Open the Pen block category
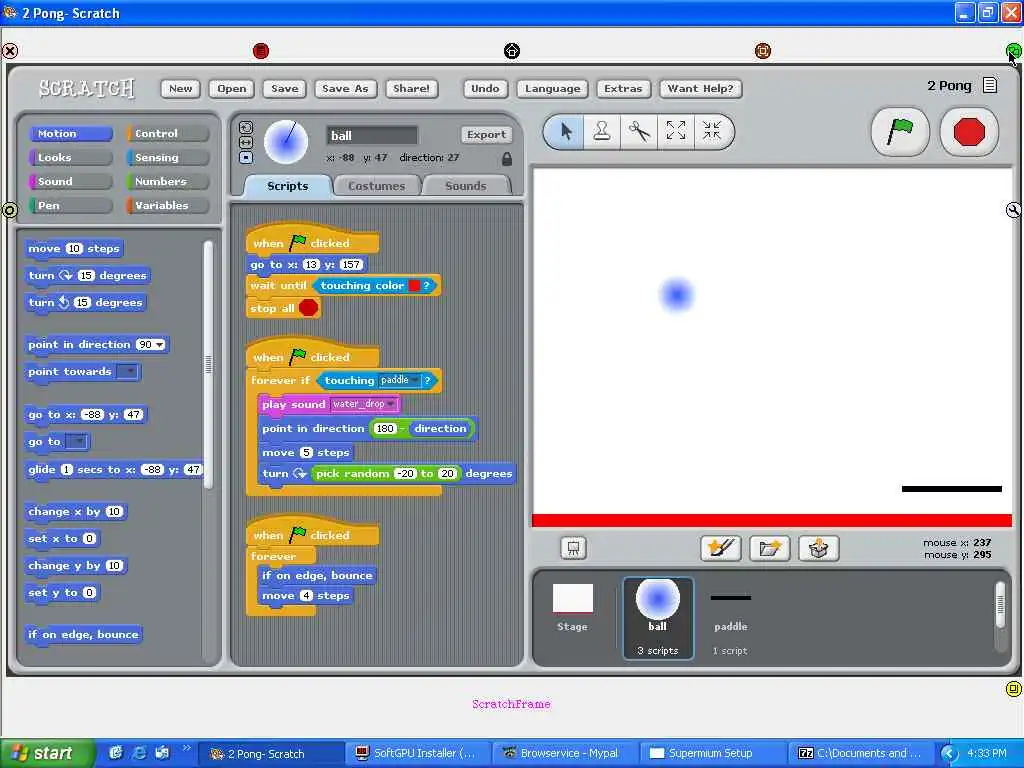This screenshot has width=1024, height=768. (x=71, y=205)
